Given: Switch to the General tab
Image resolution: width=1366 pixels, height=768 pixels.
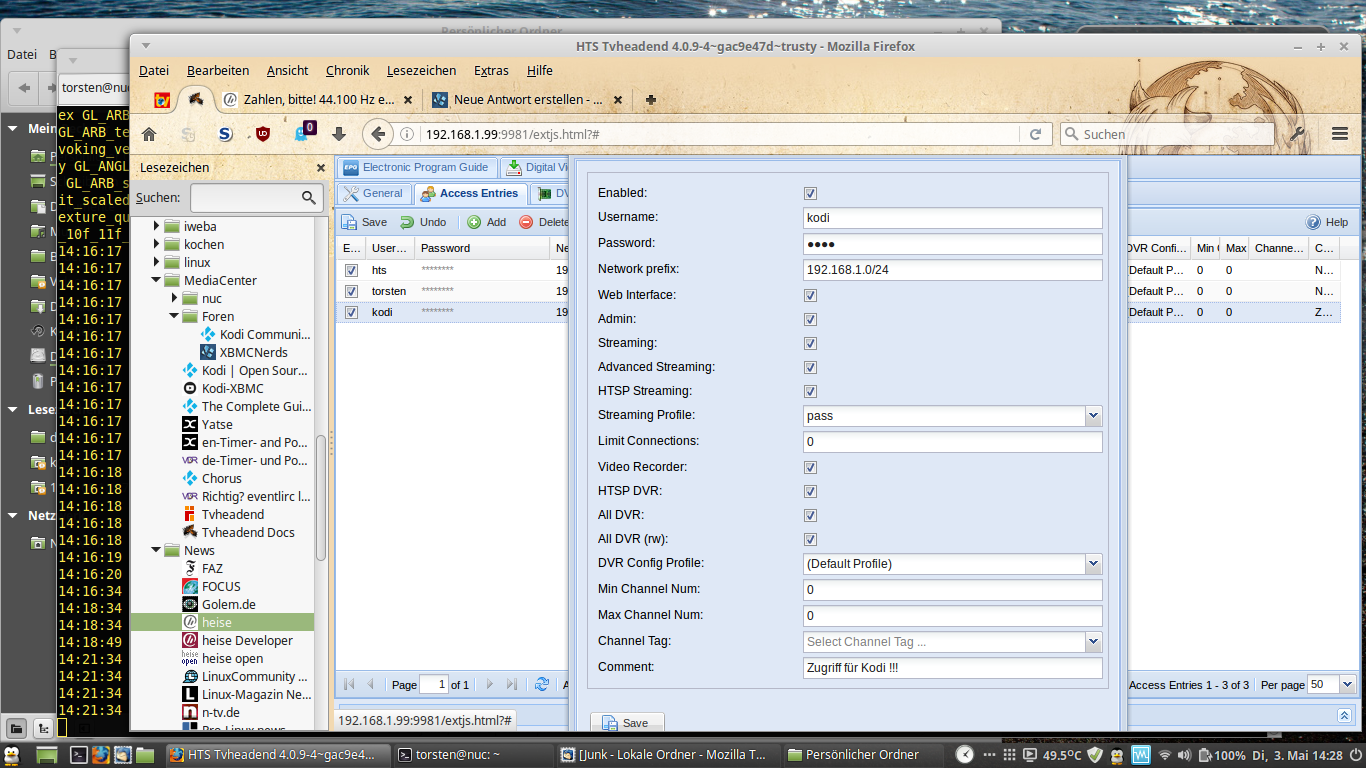Looking at the screenshot, I should [x=373, y=194].
